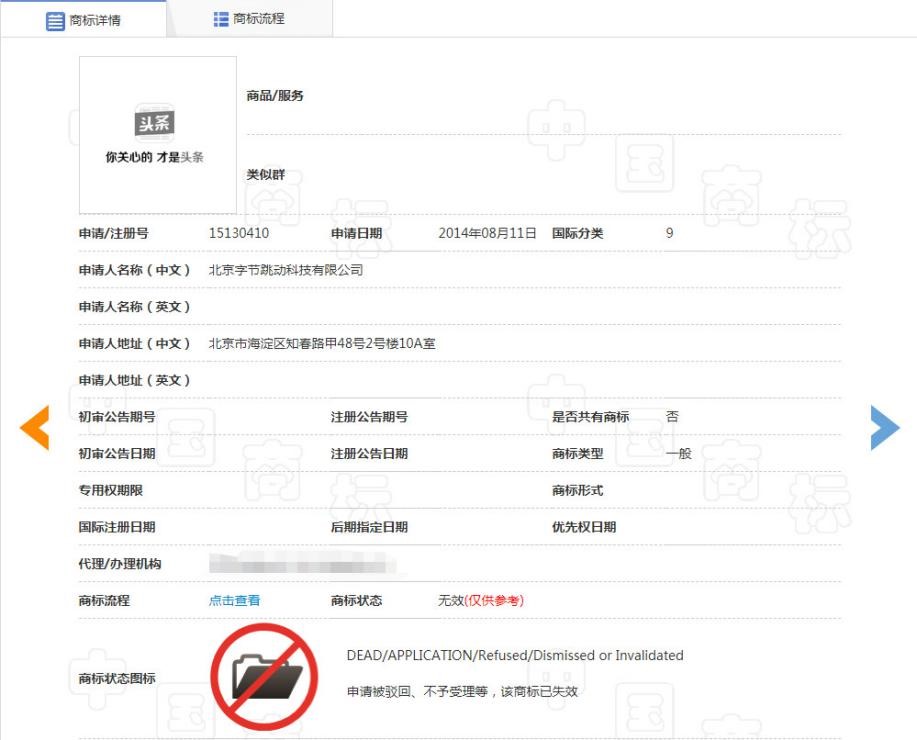Click the DEAD/APPLICATION status description text

pyautogui.click(x=514, y=656)
